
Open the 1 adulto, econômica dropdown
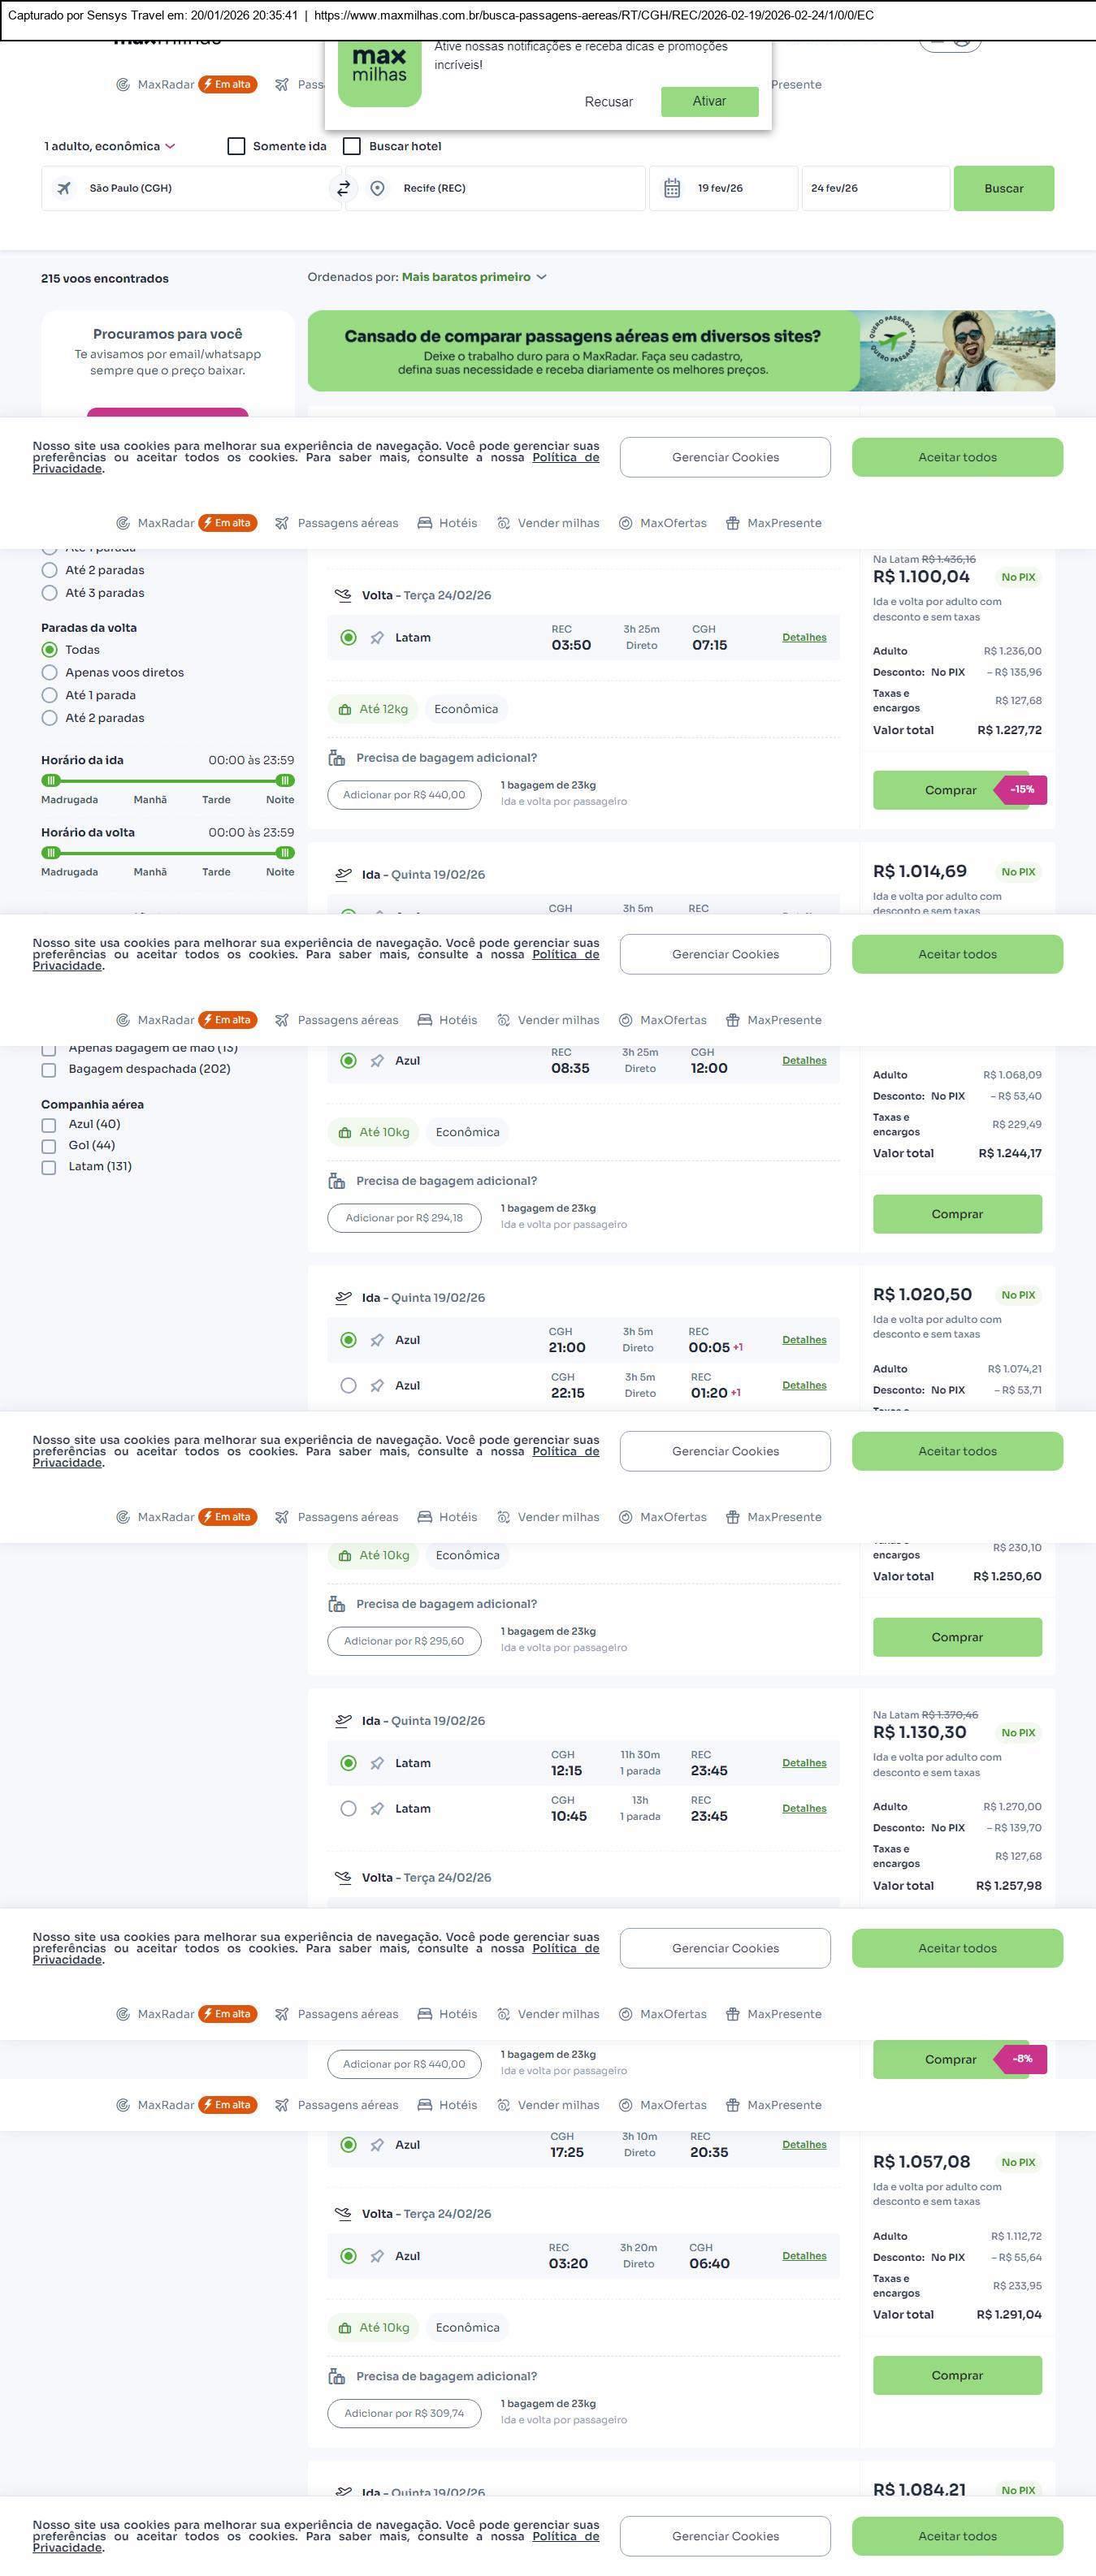tap(109, 146)
